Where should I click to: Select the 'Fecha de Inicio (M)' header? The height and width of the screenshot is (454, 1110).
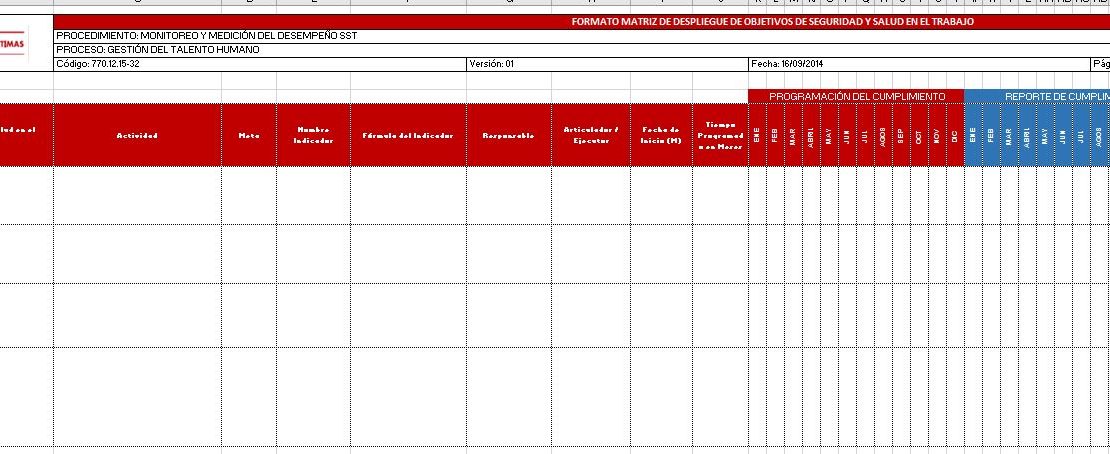coord(661,135)
